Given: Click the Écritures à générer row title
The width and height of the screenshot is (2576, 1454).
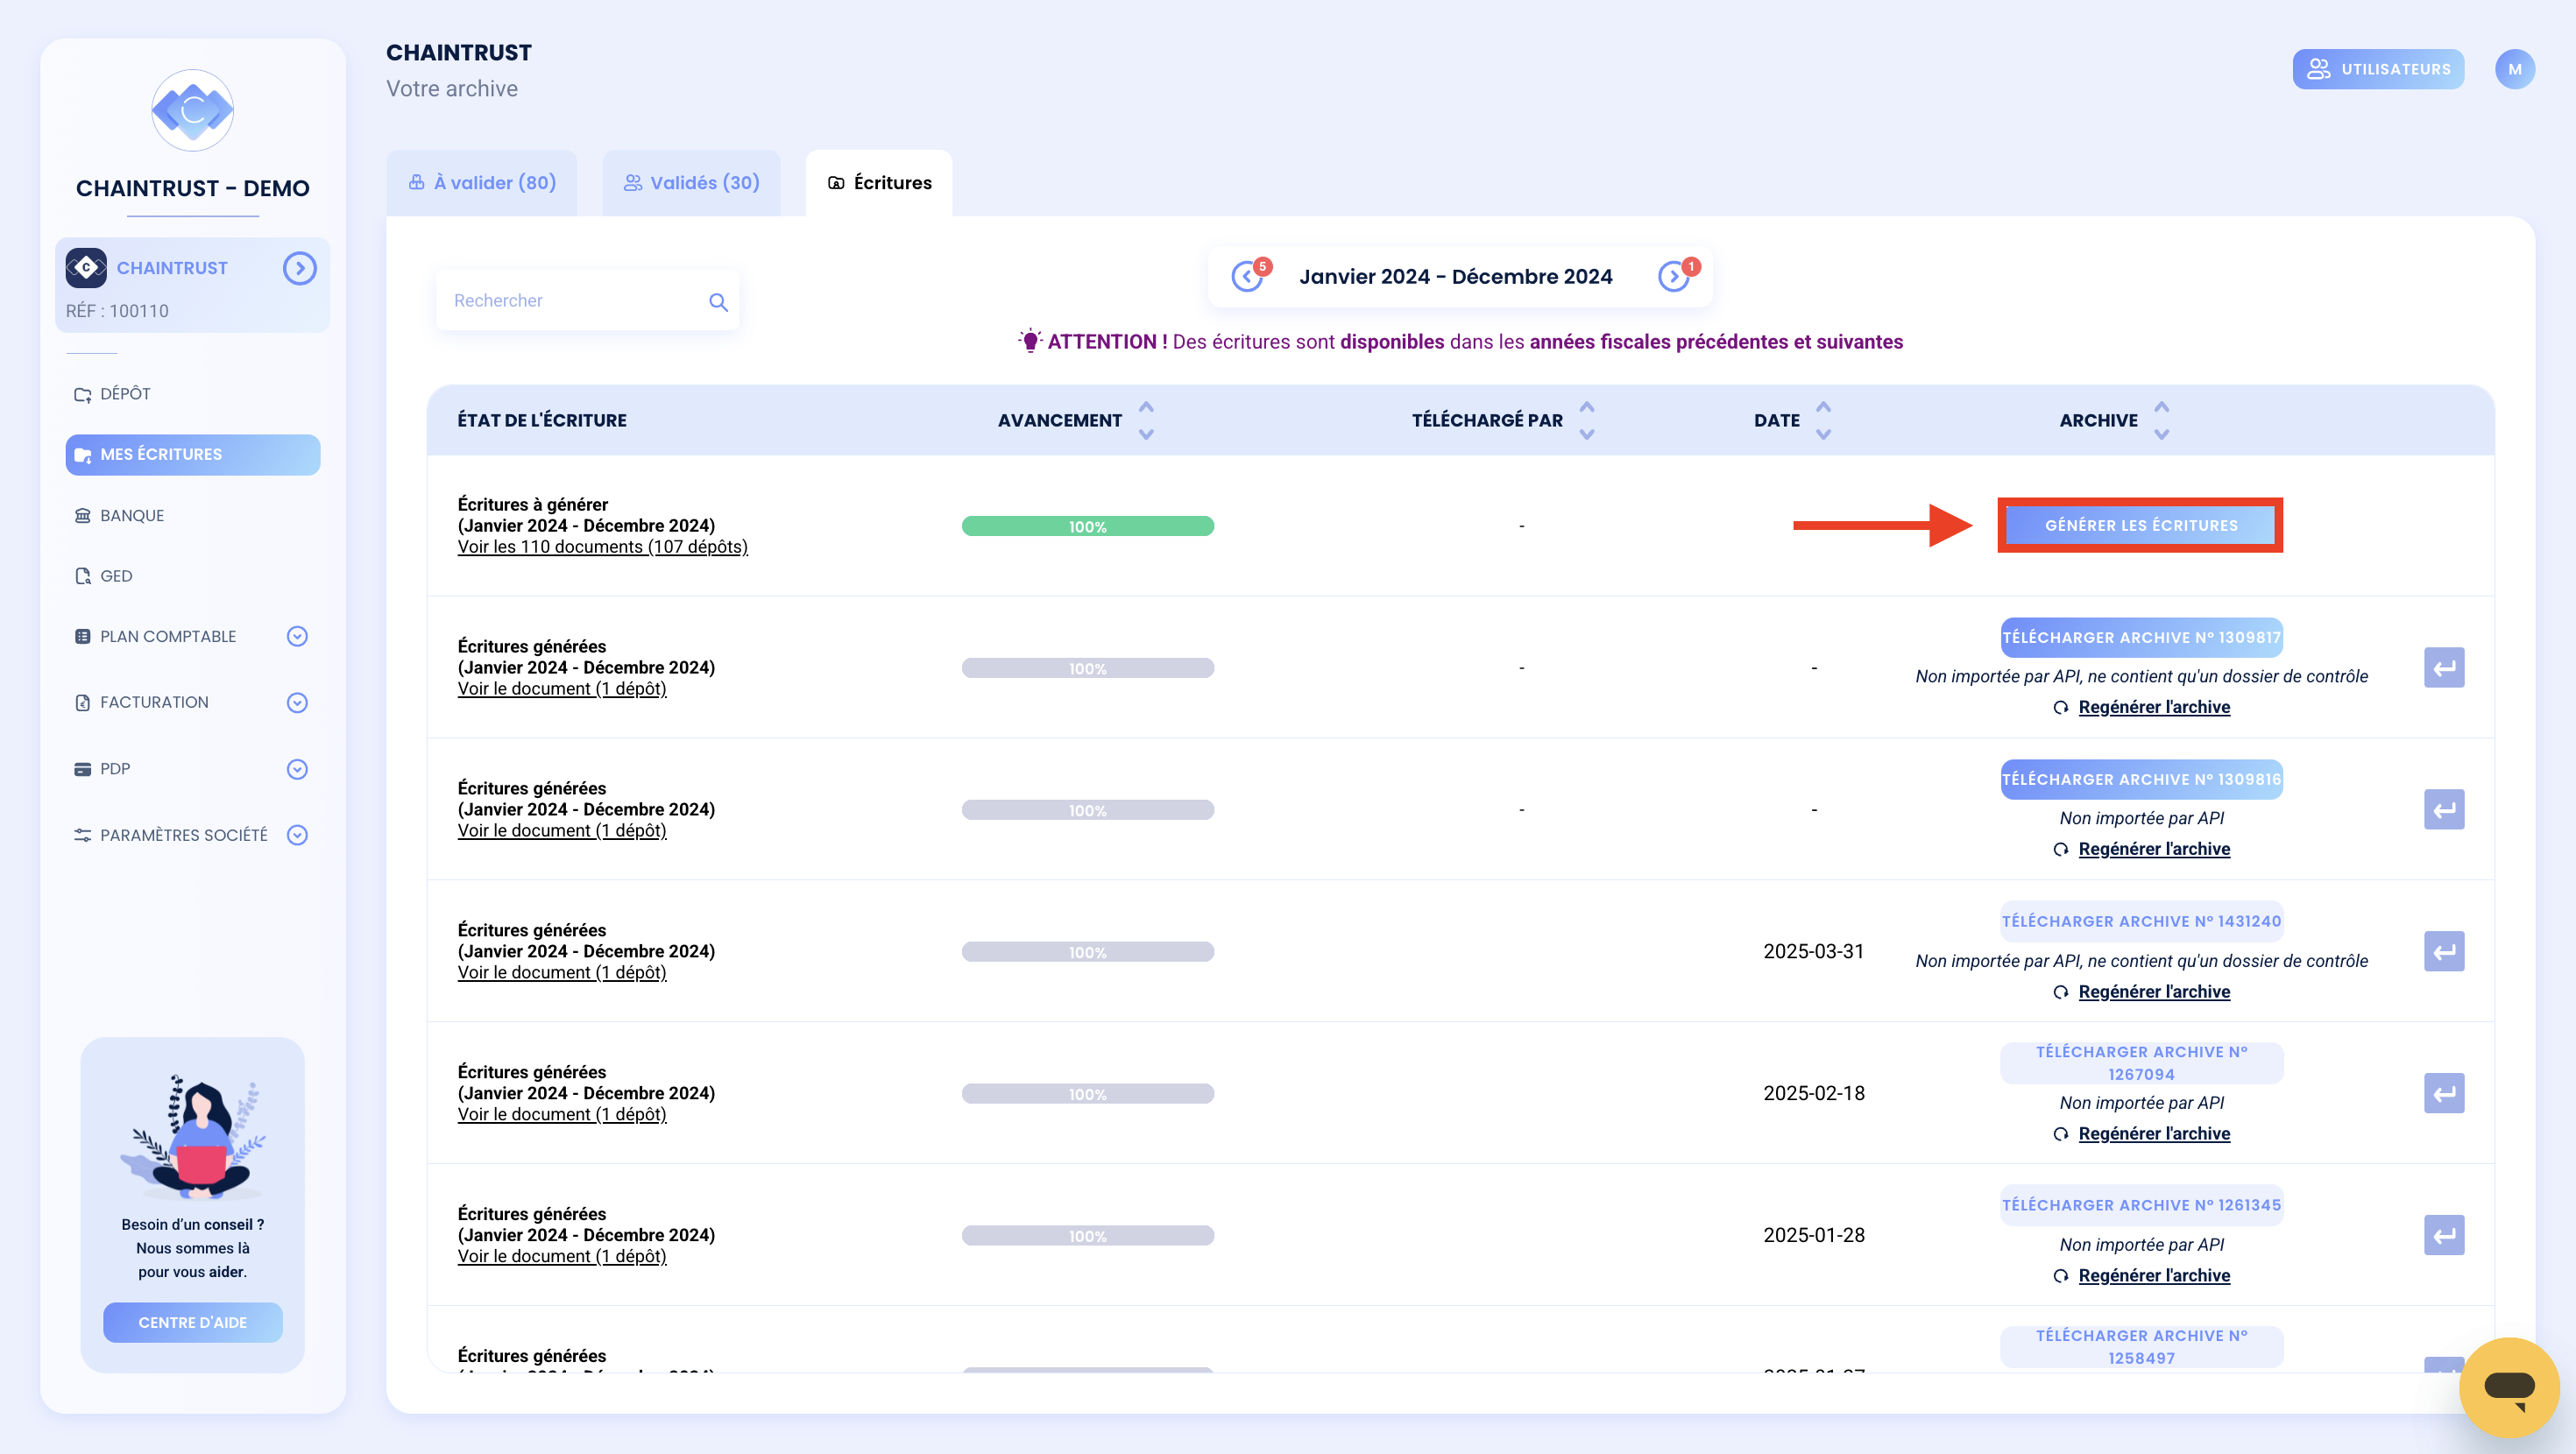Looking at the screenshot, I should pos(533,505).
